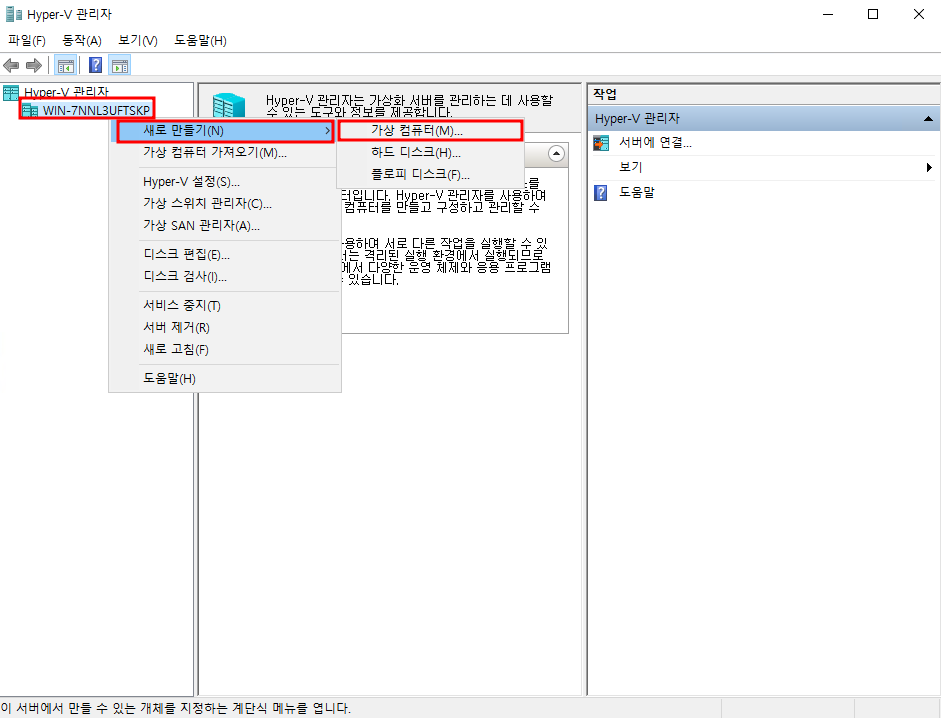This screenshot has width=941, height=718.
Task: Click the WIN-7NNL3UFTSKP server icon
Action: click(x=30, y=110)
